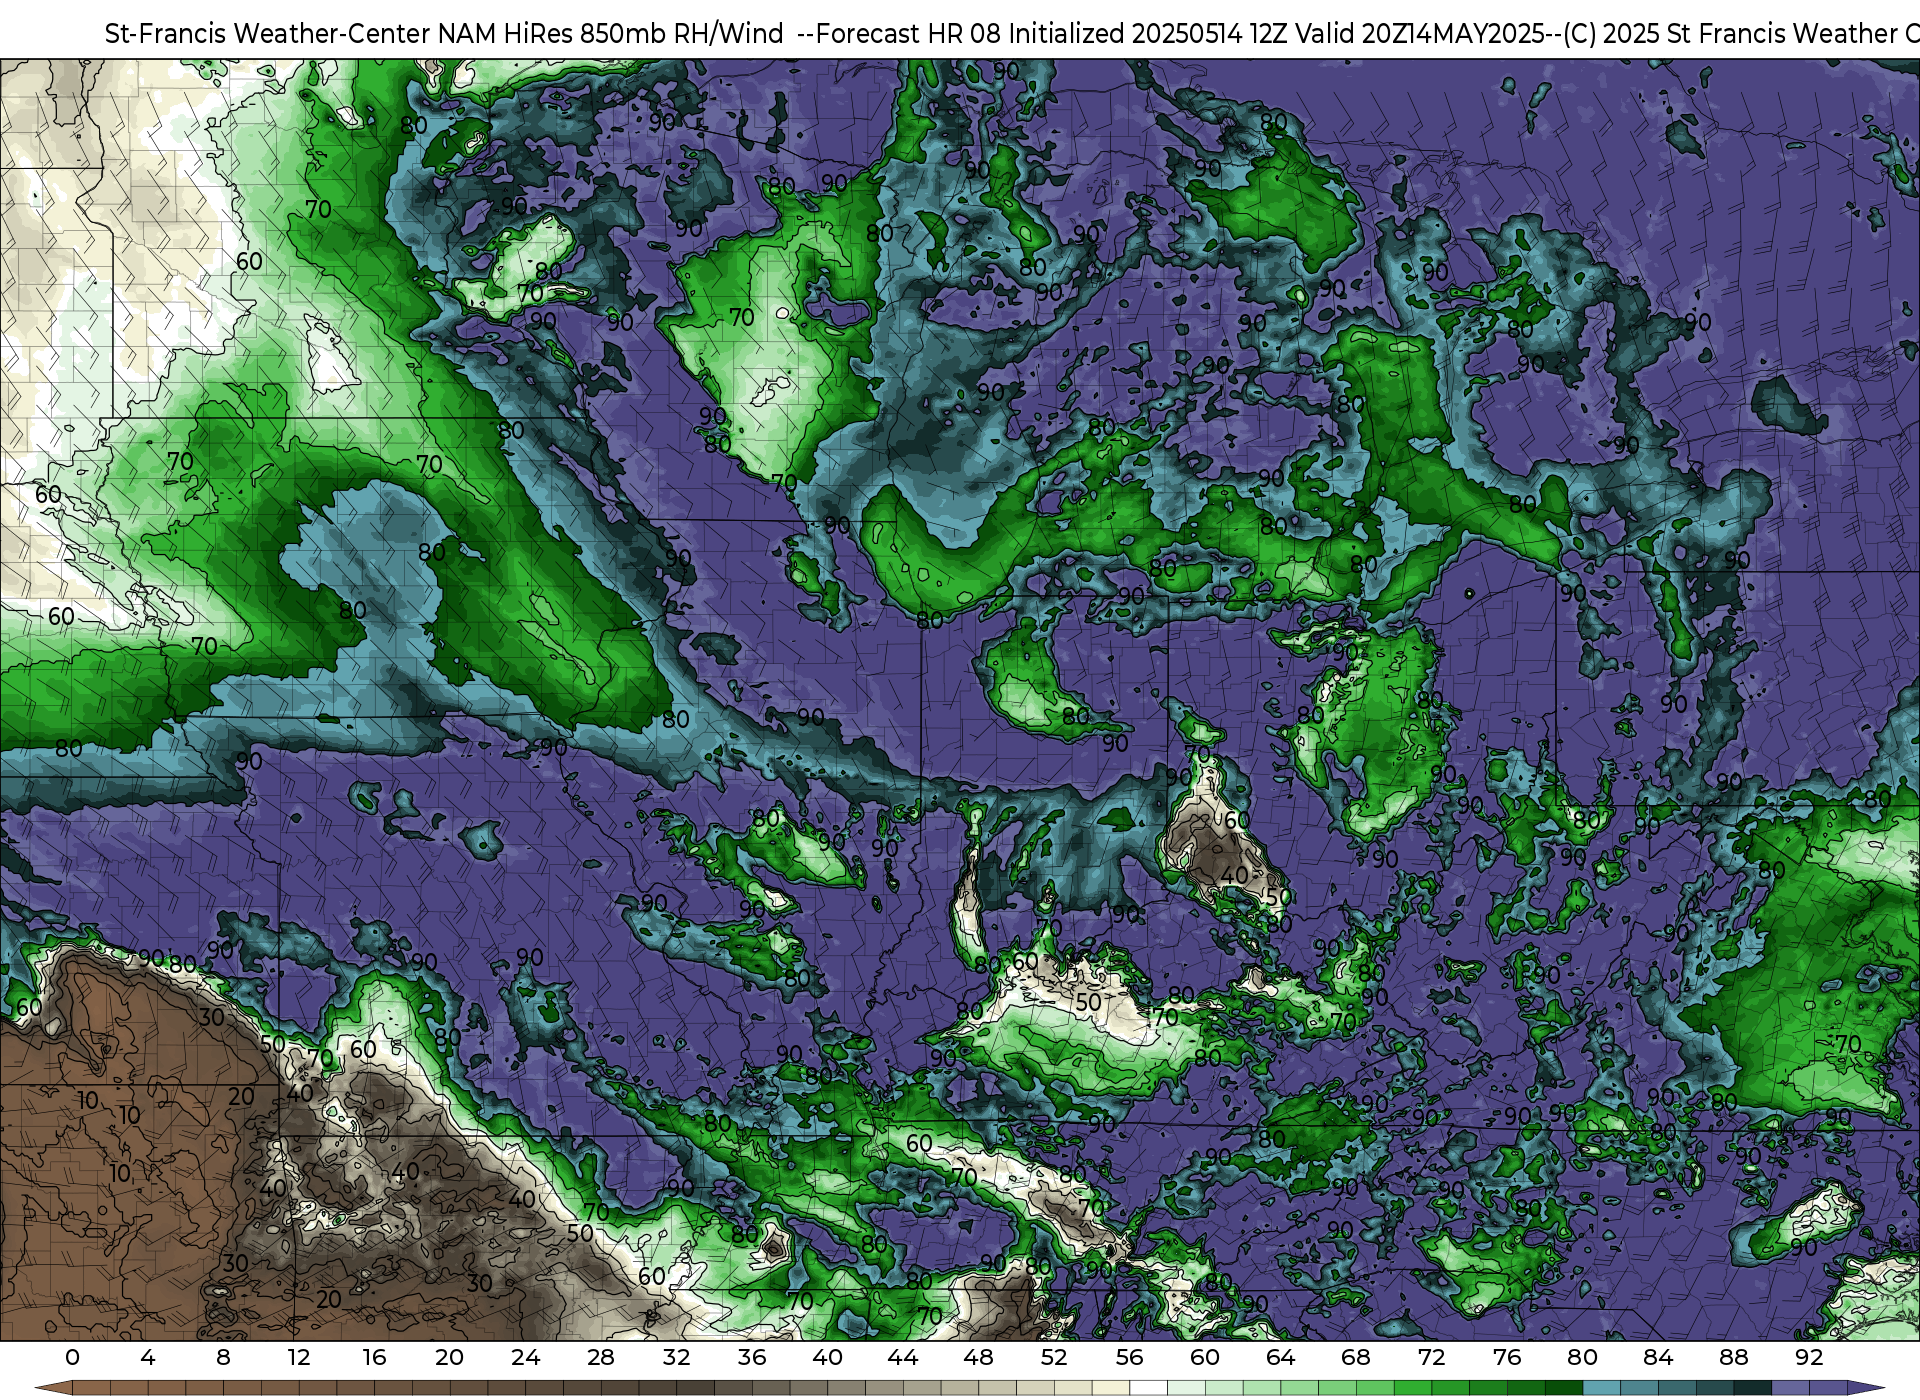Click the colorbar tick label '64'
The image size is (1920, 1400).
tap(1280, 1357)
